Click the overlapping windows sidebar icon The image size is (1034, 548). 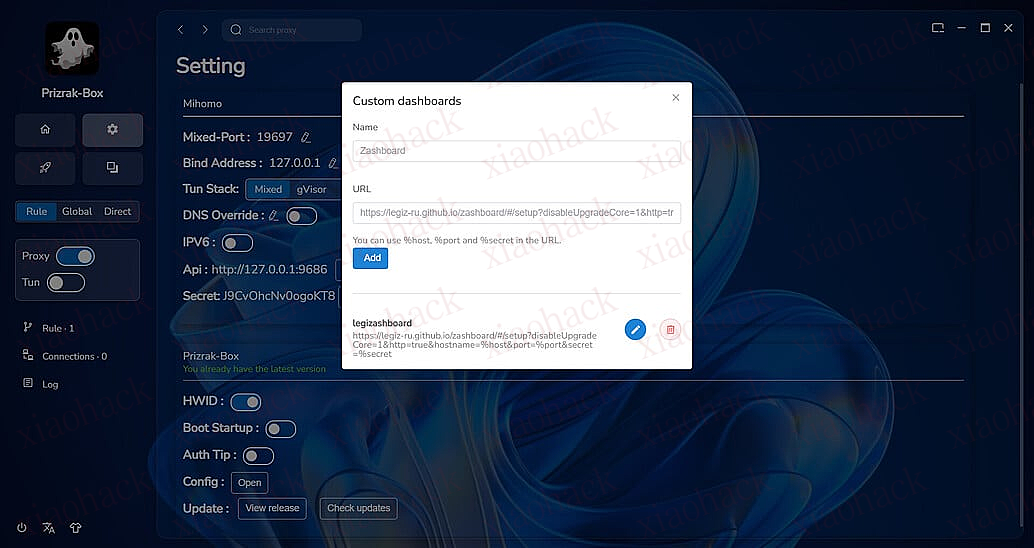tap(112, 168)
